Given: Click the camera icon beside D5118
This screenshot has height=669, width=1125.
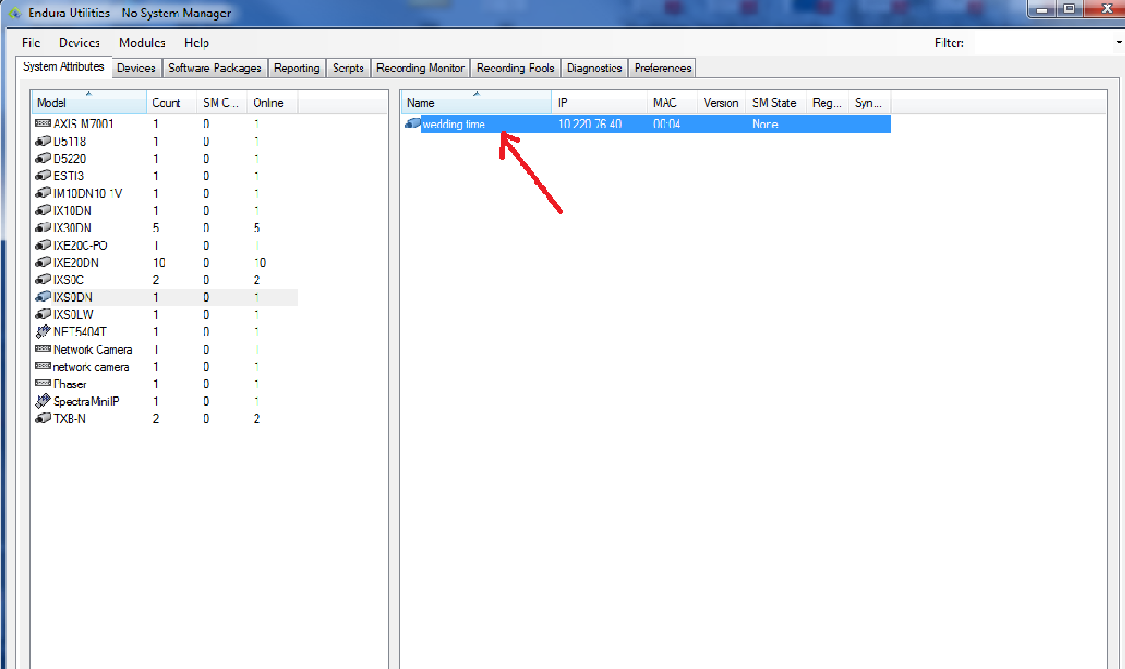Looking at the screenshot, I should 45,141.
